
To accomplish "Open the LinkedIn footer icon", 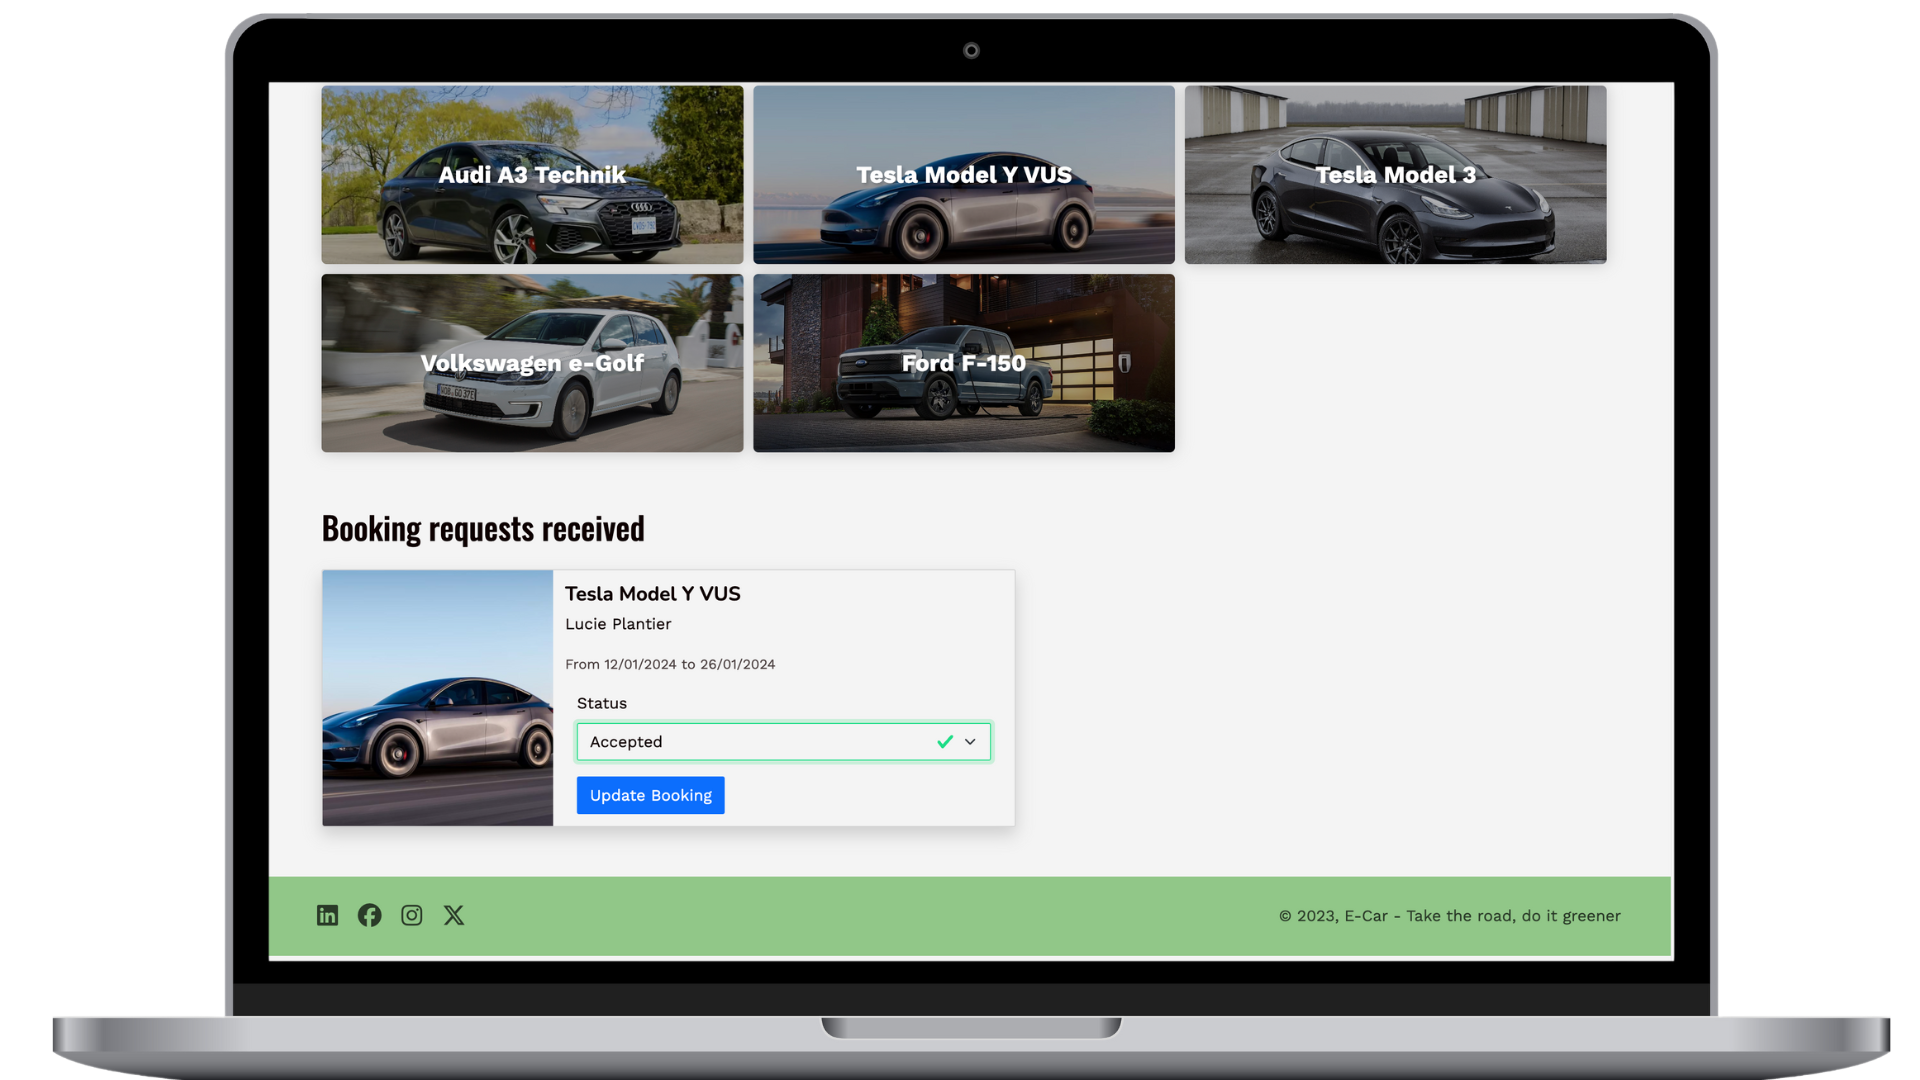I will [327, 915].
